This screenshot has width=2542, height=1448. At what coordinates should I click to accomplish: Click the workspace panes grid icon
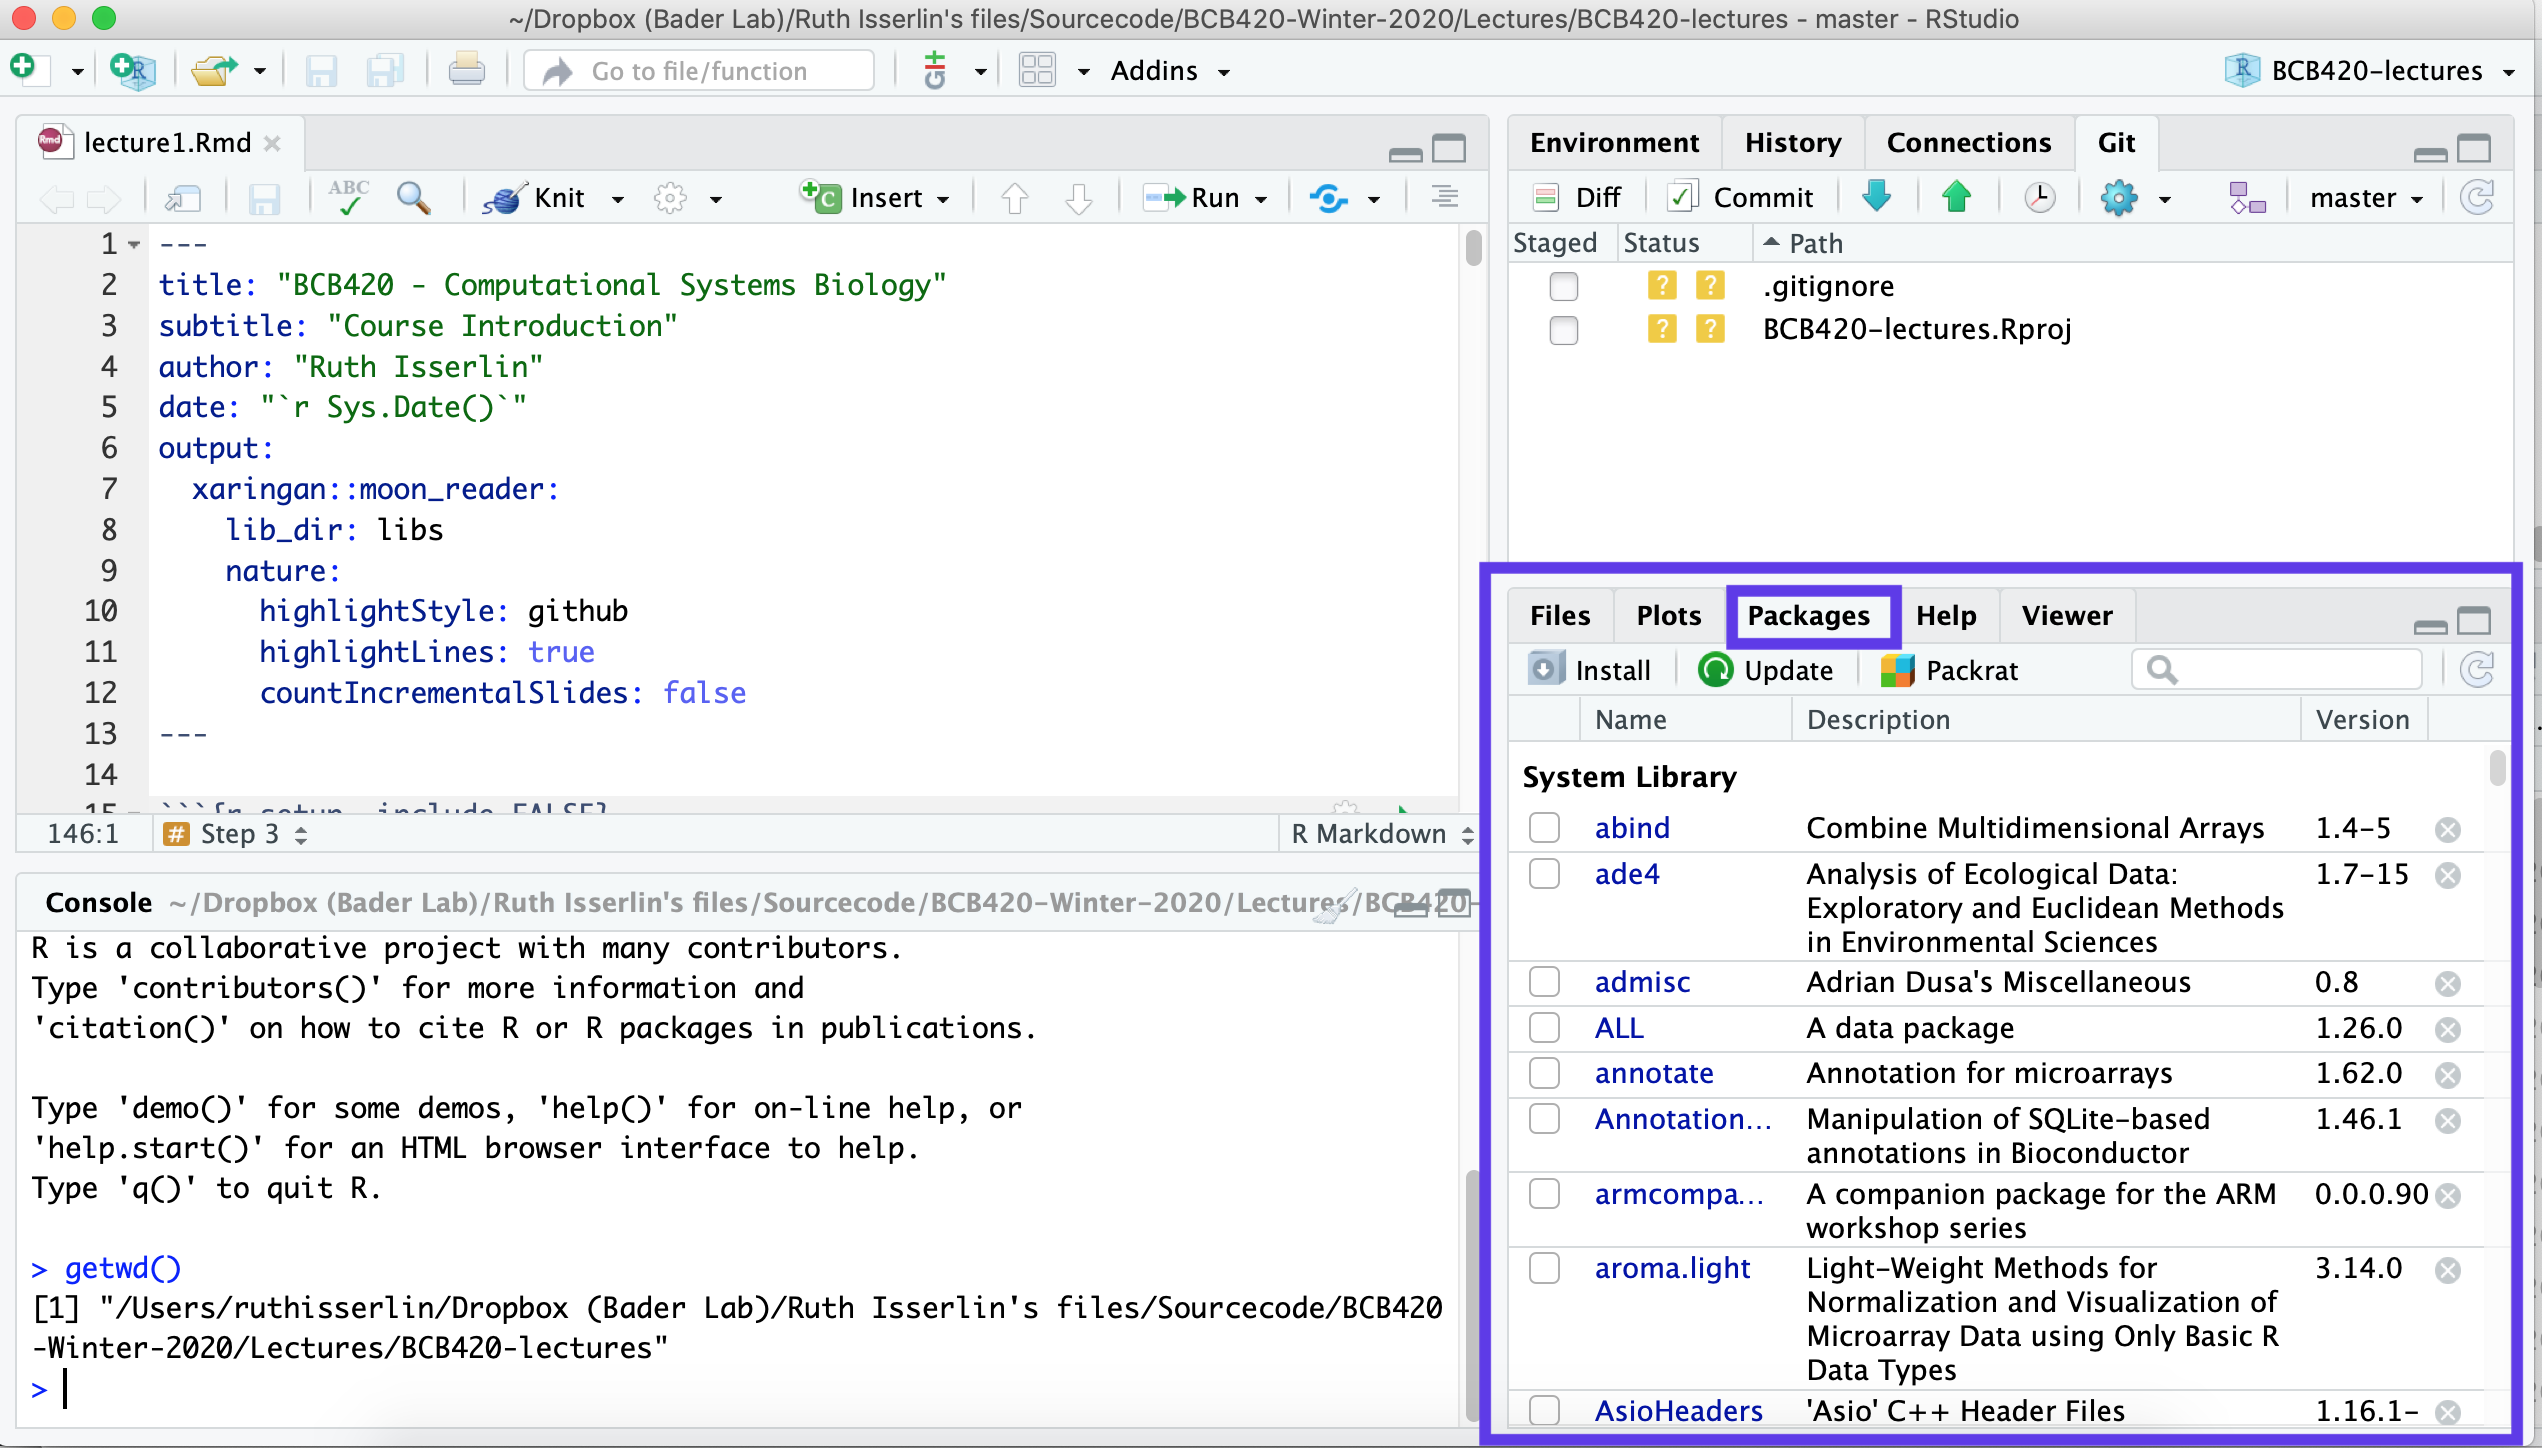coord(1037,70)
